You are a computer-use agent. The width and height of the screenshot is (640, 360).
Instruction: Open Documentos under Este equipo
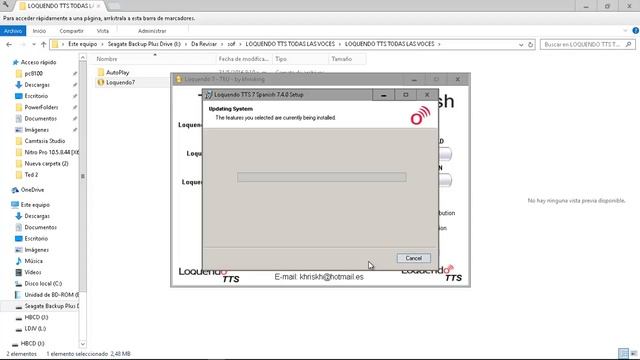[x=40, y=227]
